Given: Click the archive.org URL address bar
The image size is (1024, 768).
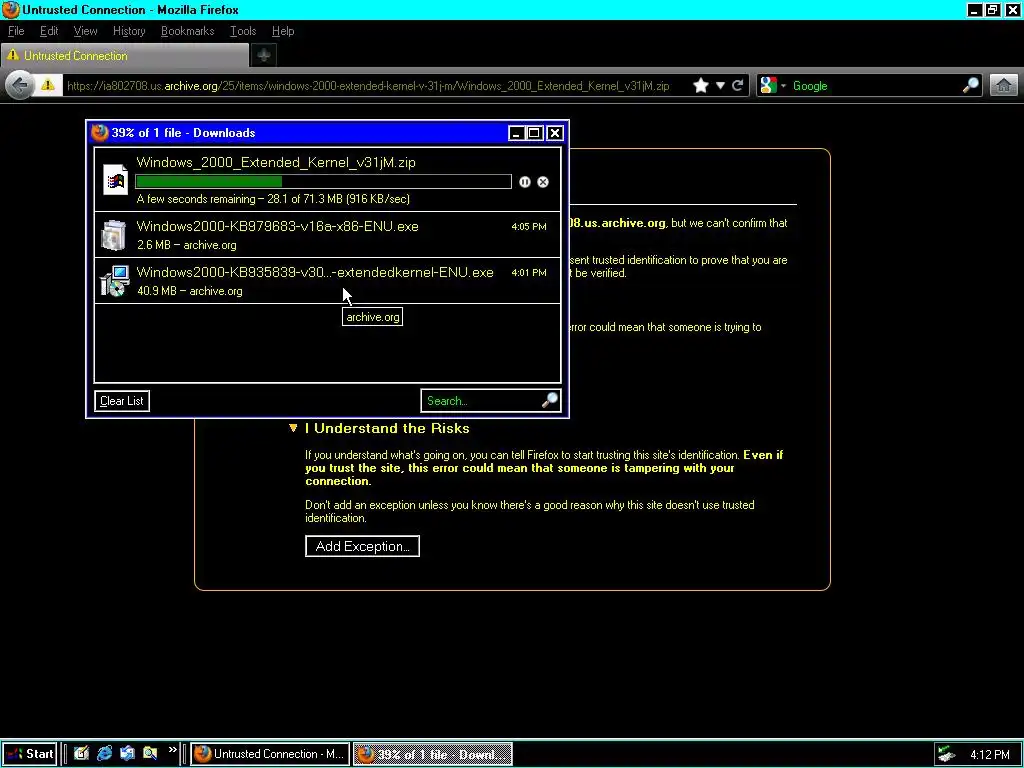Looking at the screenshot, I should 368,86.
